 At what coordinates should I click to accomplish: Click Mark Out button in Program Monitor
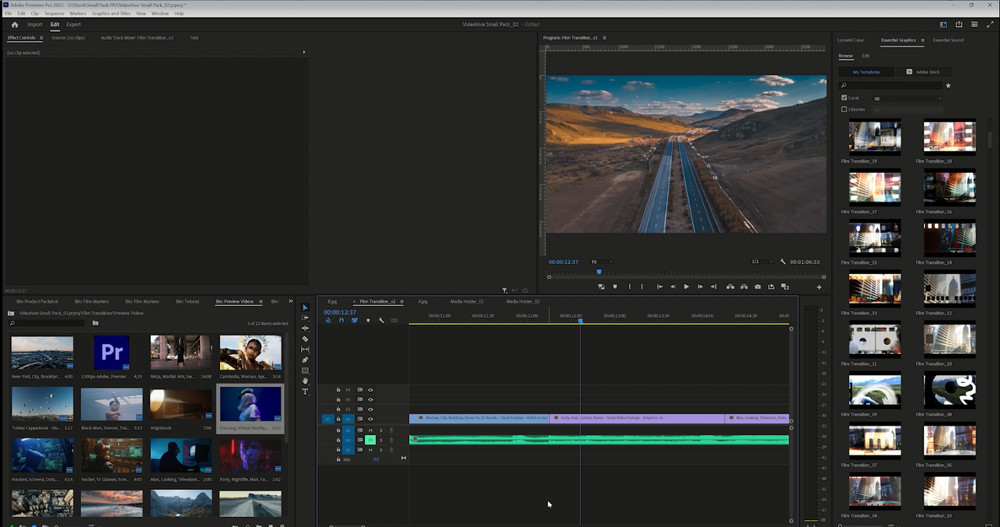pos(642,286)
